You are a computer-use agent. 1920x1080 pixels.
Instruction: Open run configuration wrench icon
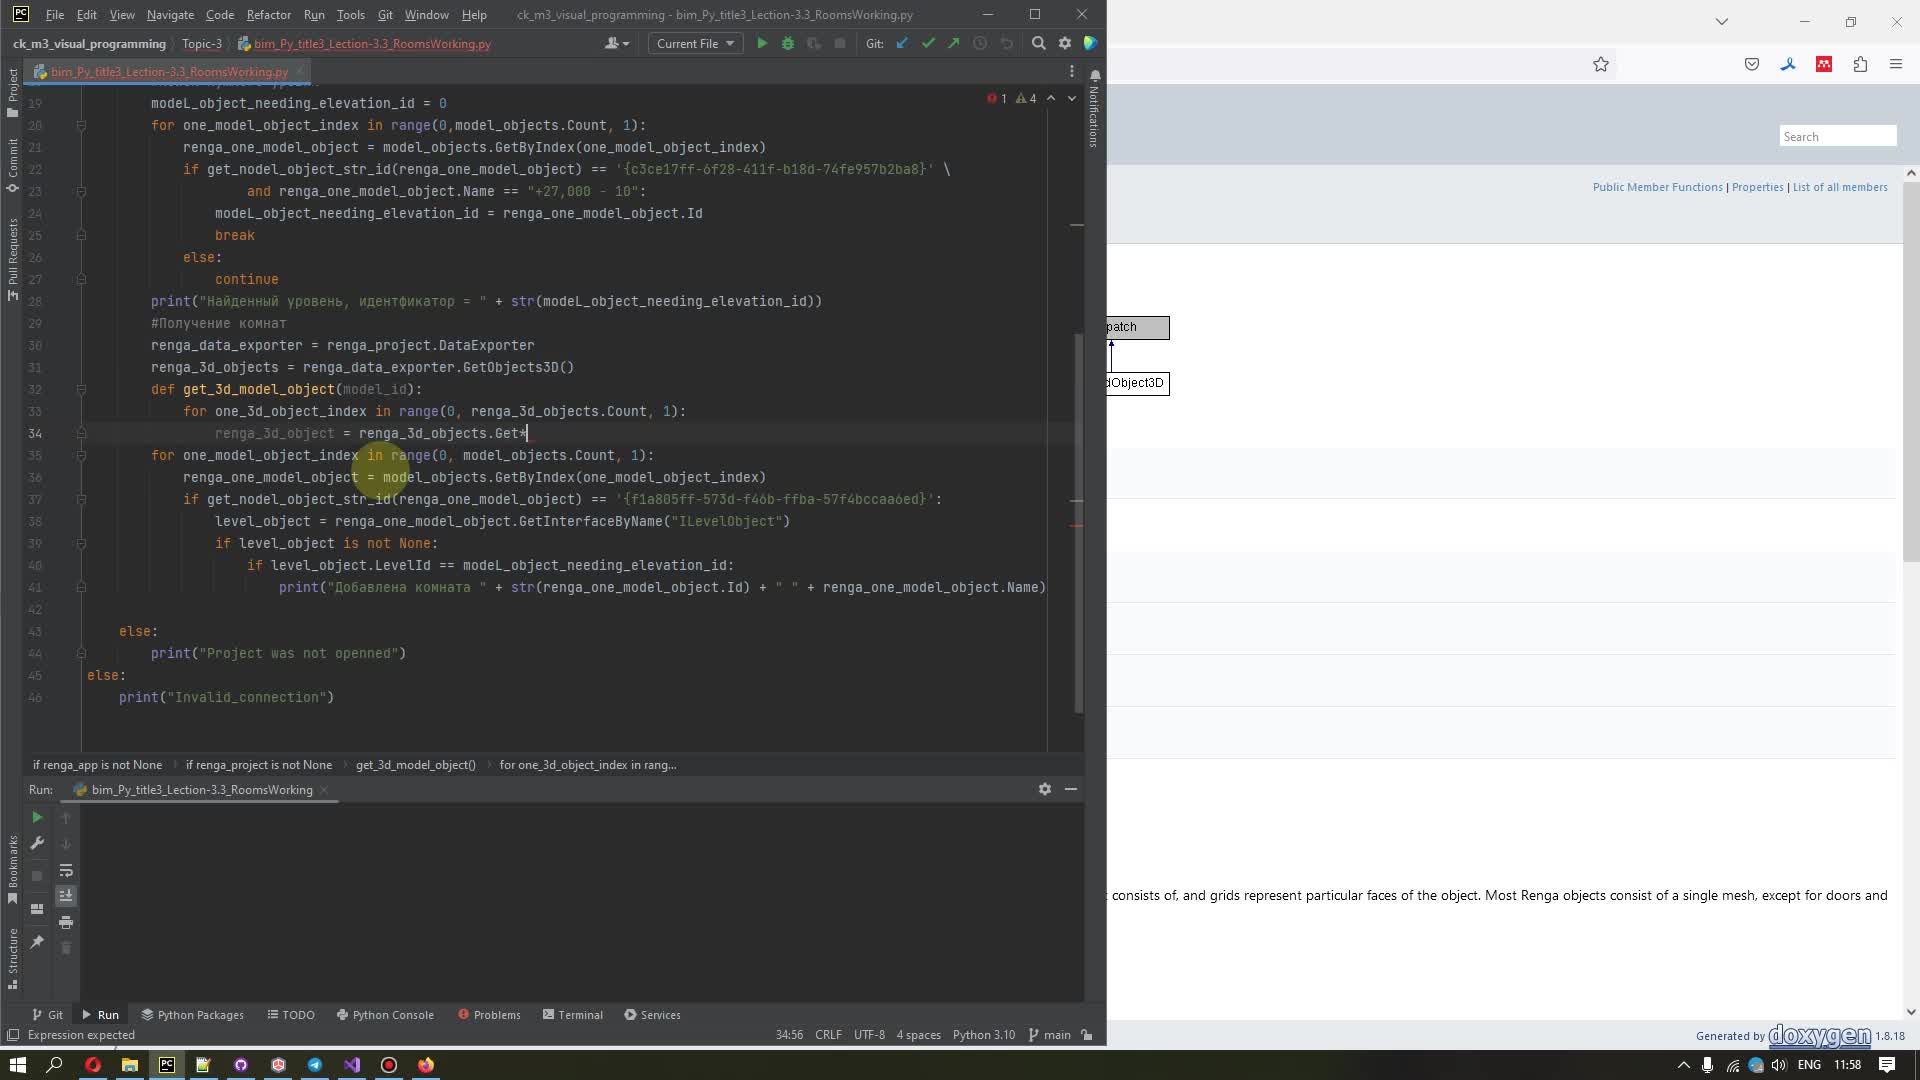37,844
